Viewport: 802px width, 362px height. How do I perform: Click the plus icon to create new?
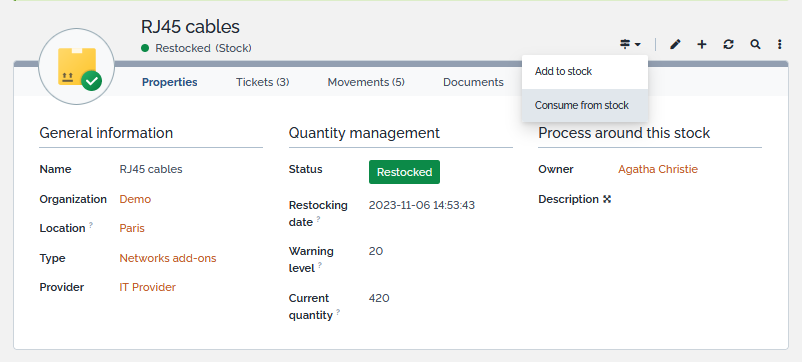(x=702, y=45)
